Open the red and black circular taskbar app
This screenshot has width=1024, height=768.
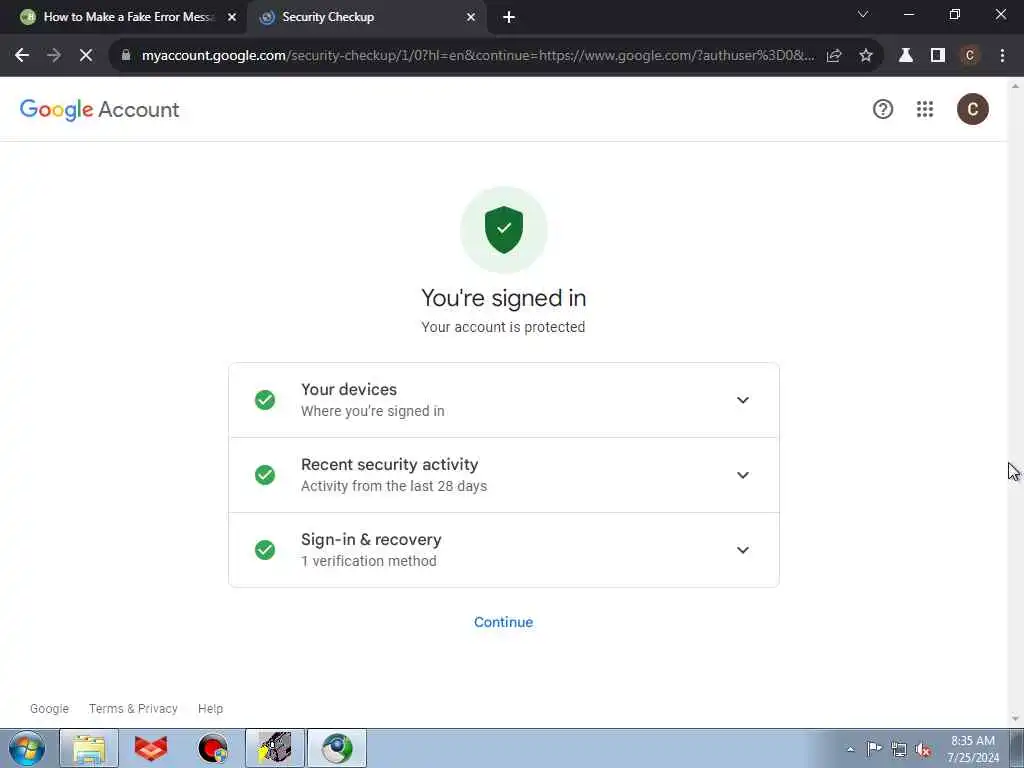pyautogui.click(x=213, y=748)
